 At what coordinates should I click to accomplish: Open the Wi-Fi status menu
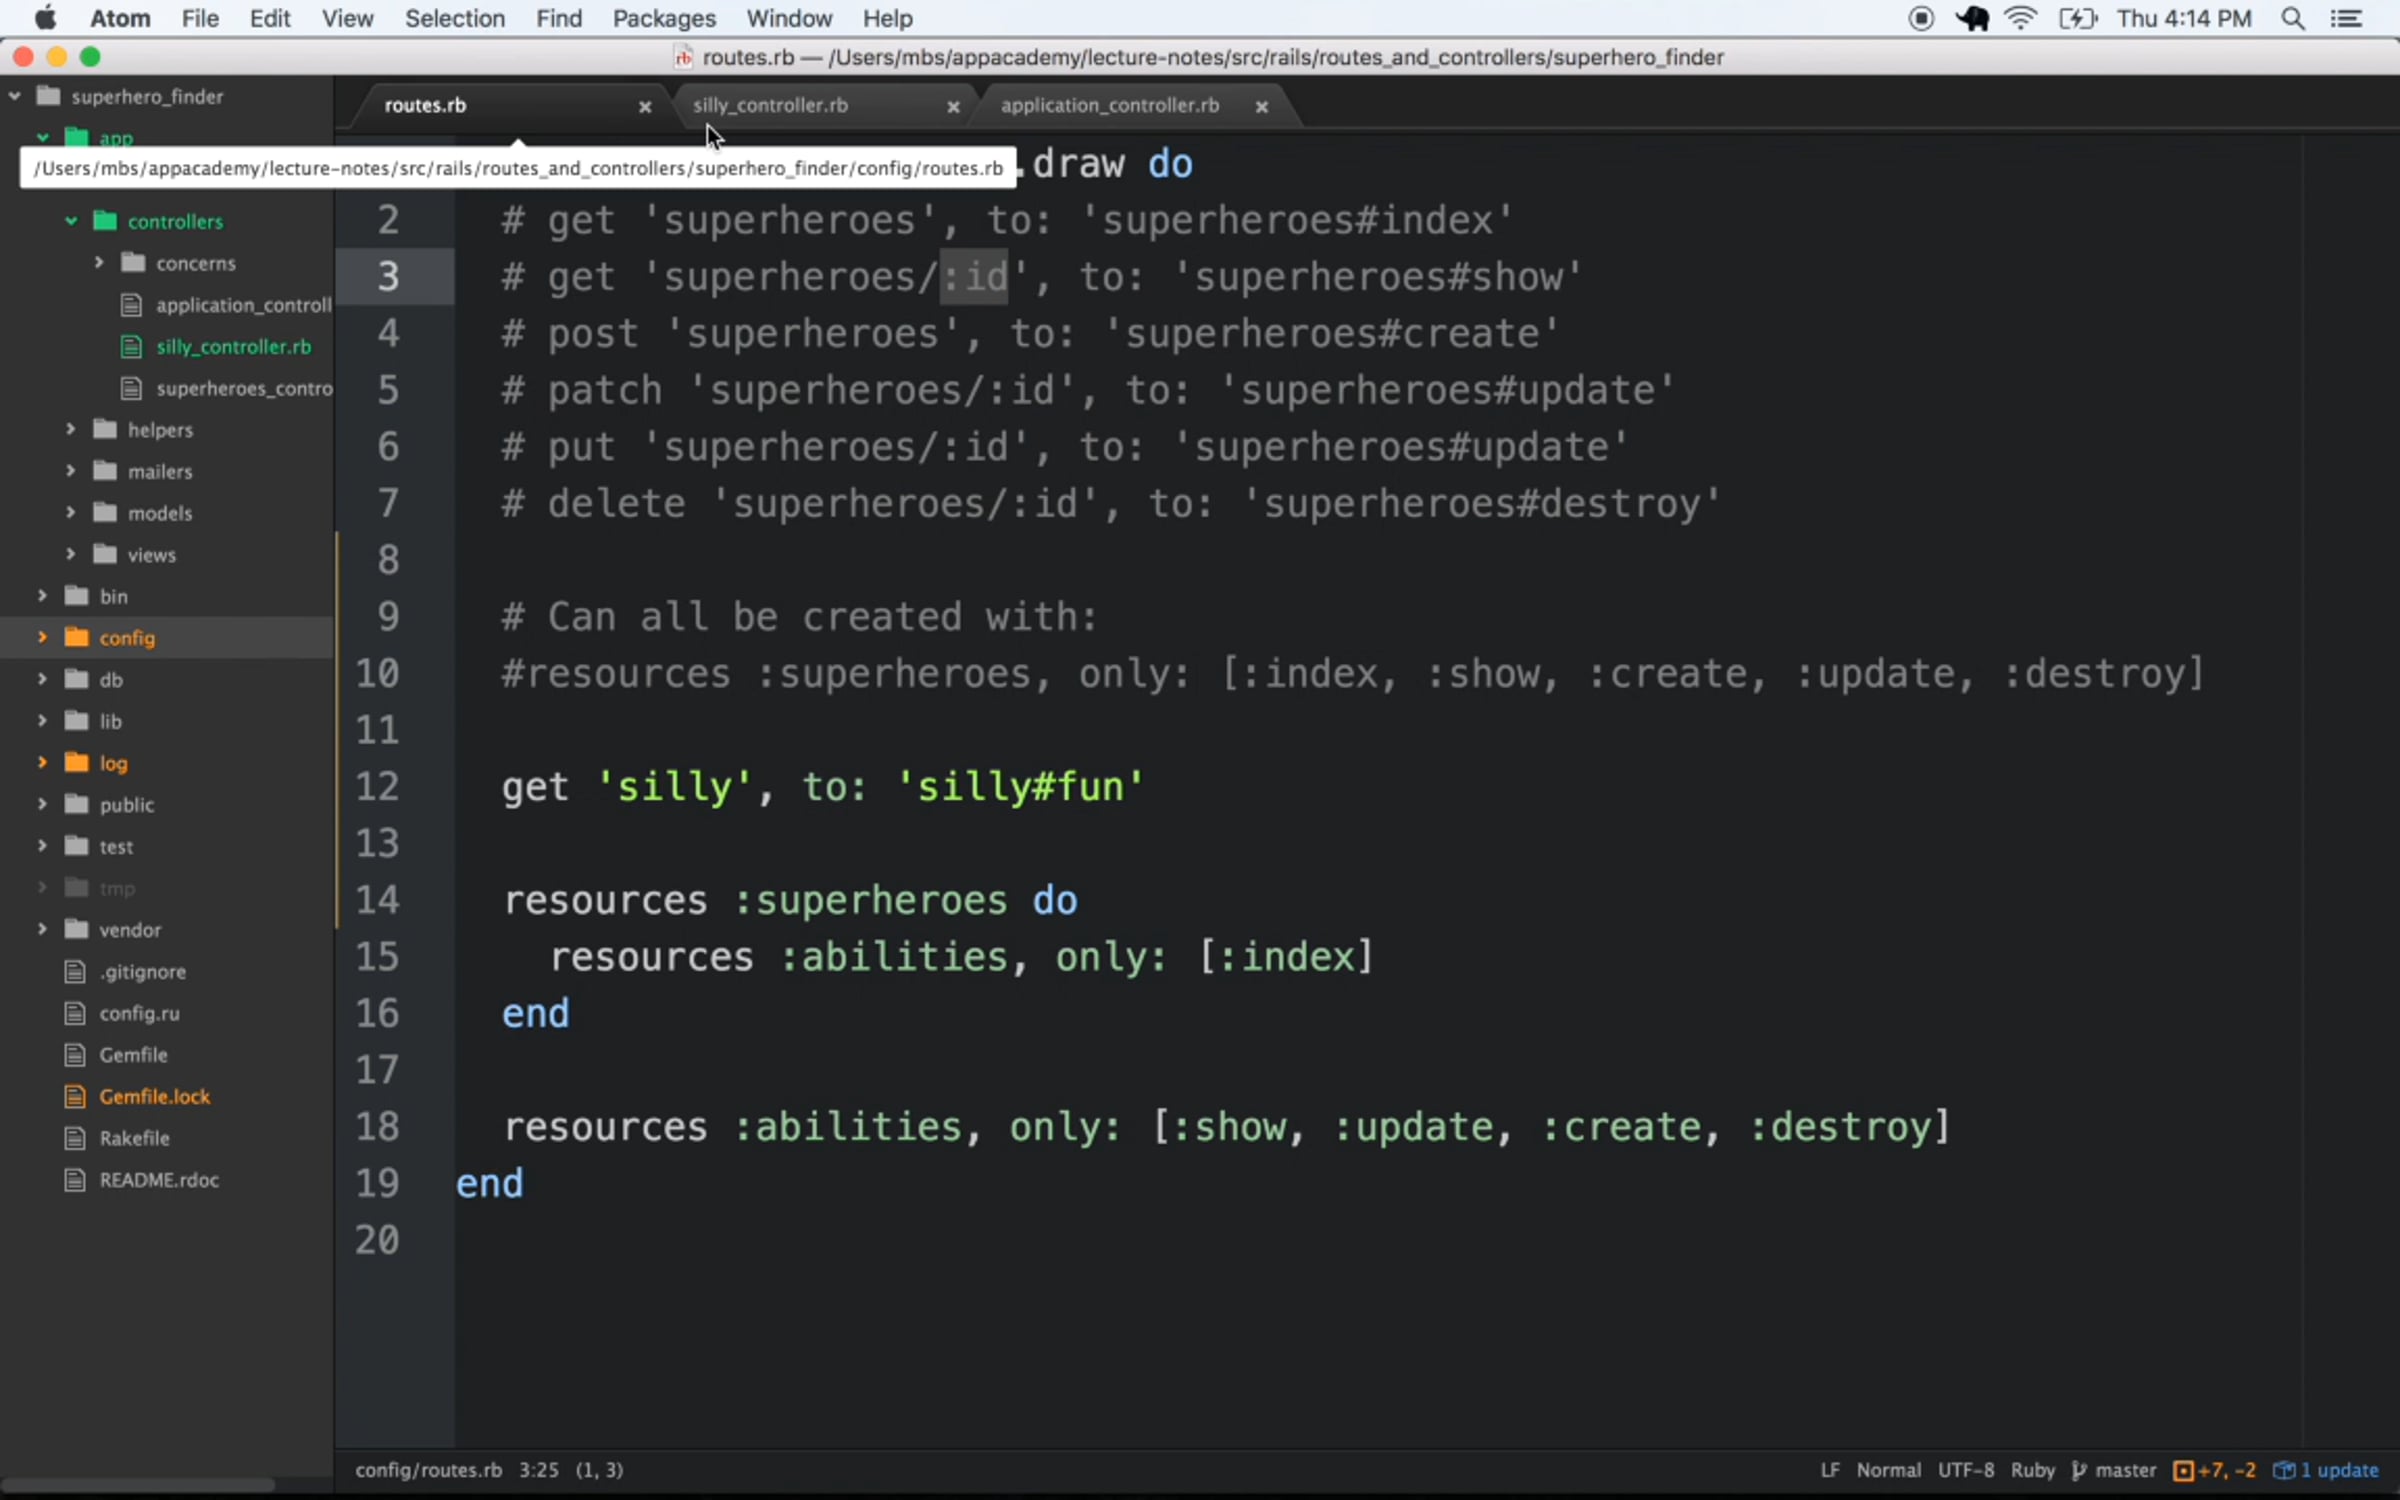[x=2021, y=18]
